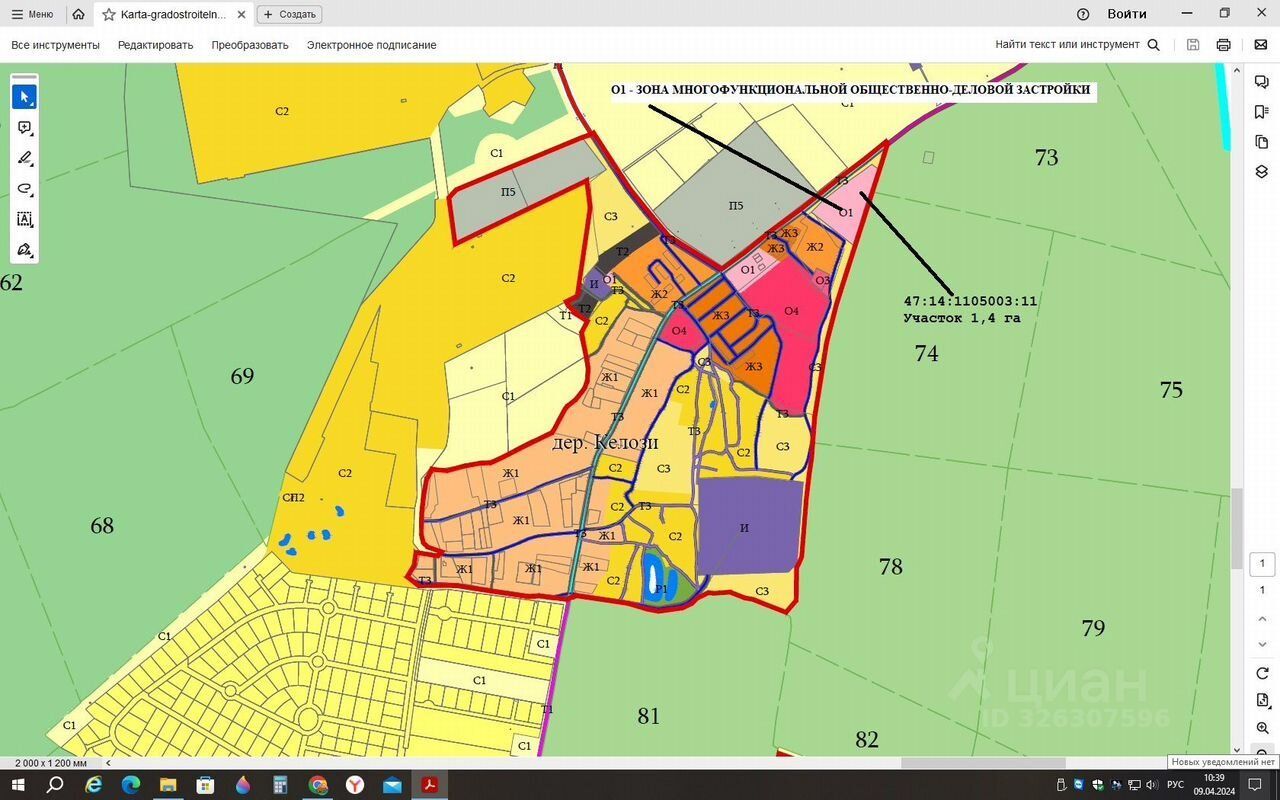Activate the text box tool
Screen dimensions: 1280x800
coord(25,219)
